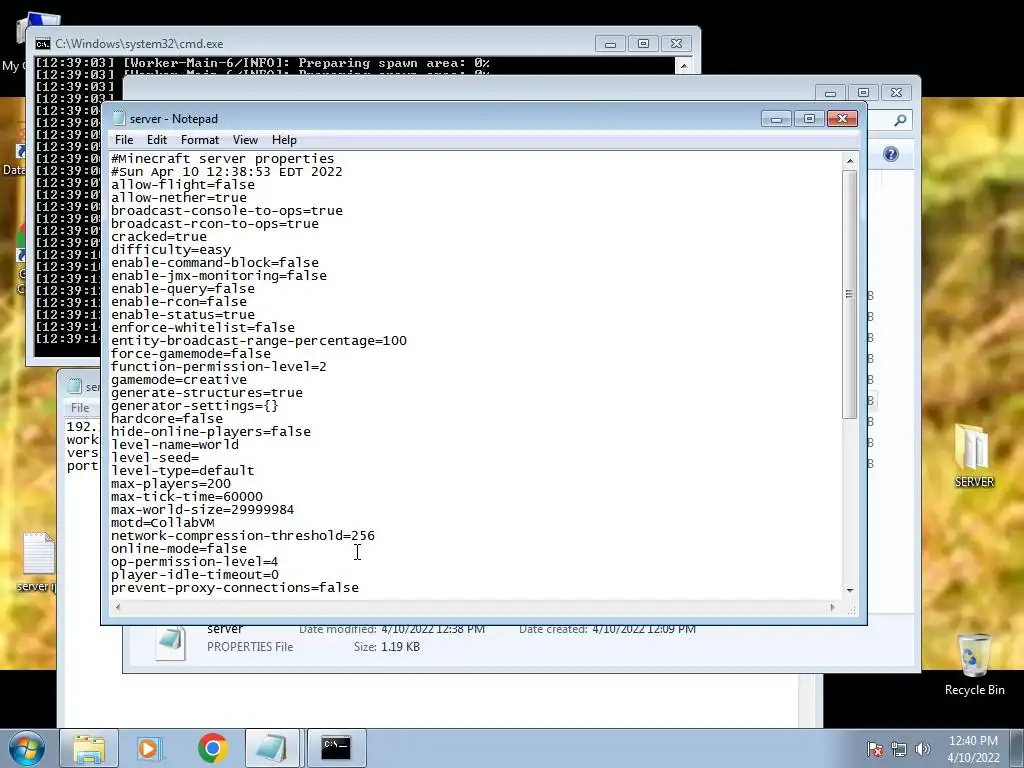The image size is (1024, 768).
Task: Open File Explorer from the taskbar
Action: coord(89,748)
